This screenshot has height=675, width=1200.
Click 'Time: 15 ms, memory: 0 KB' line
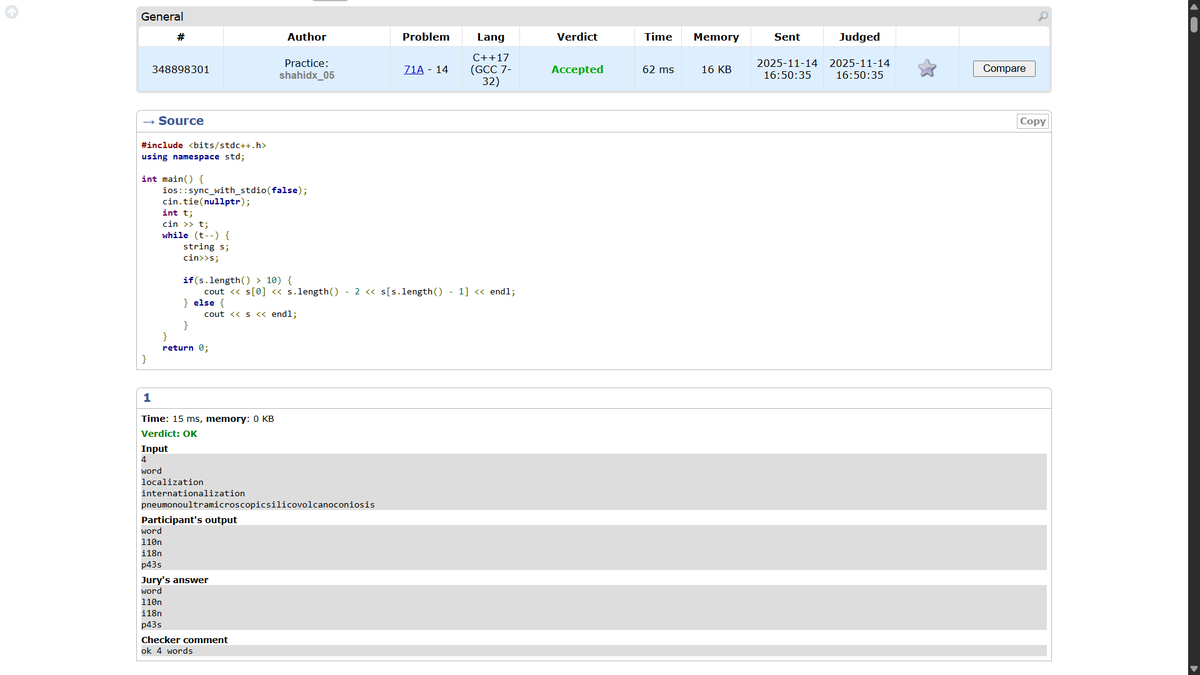pyautogui.click(x=208, y=418)
